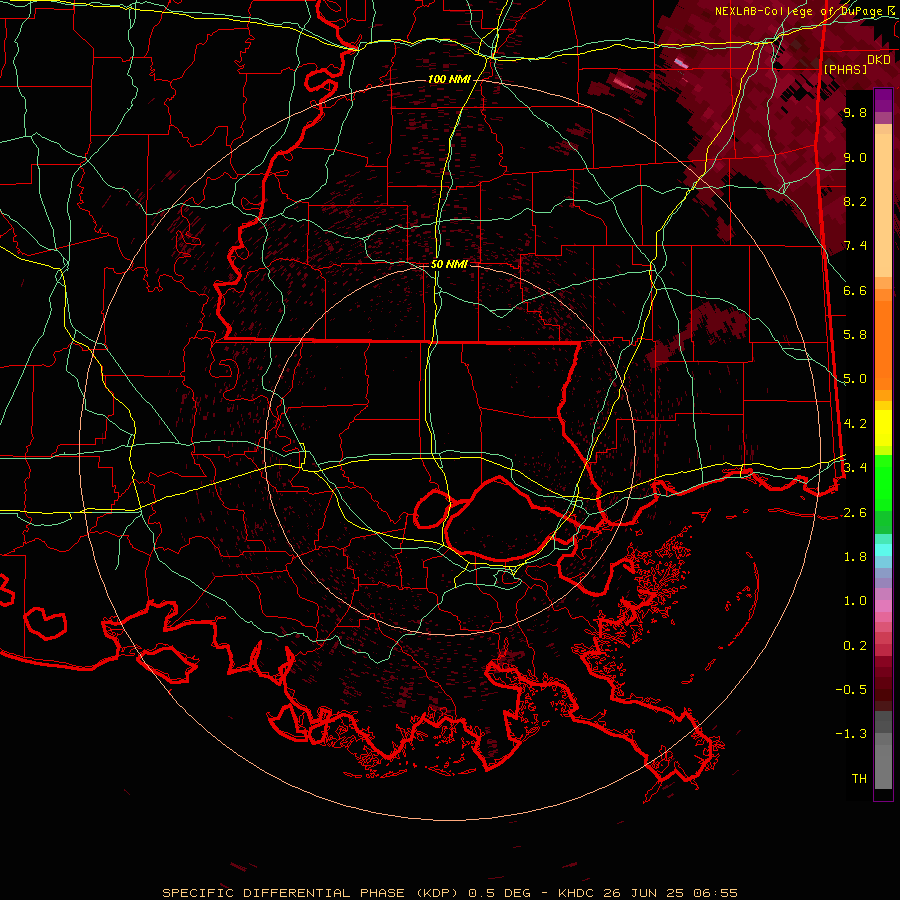Viewport: 900px width, 900px height.
Task: Click the cyan band of the color bar
Action: 883,550
